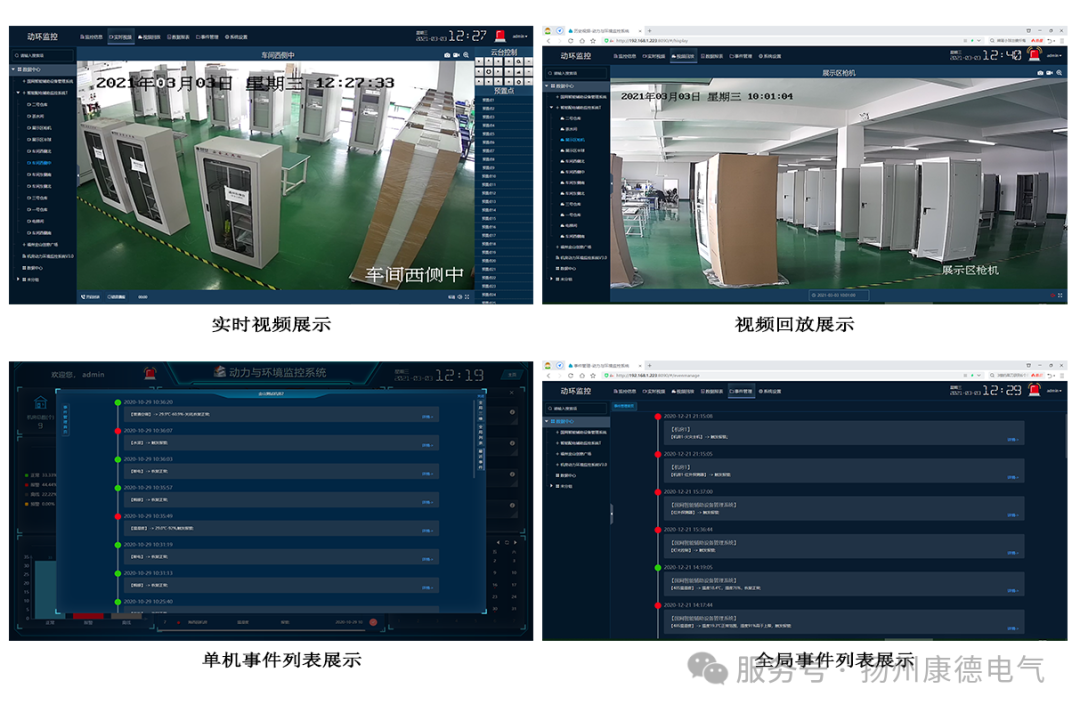The width and height of the screenshot is (1080, 713).
Task: Open the 监控信息 tab in the live video screen
Action: (92, 37)
